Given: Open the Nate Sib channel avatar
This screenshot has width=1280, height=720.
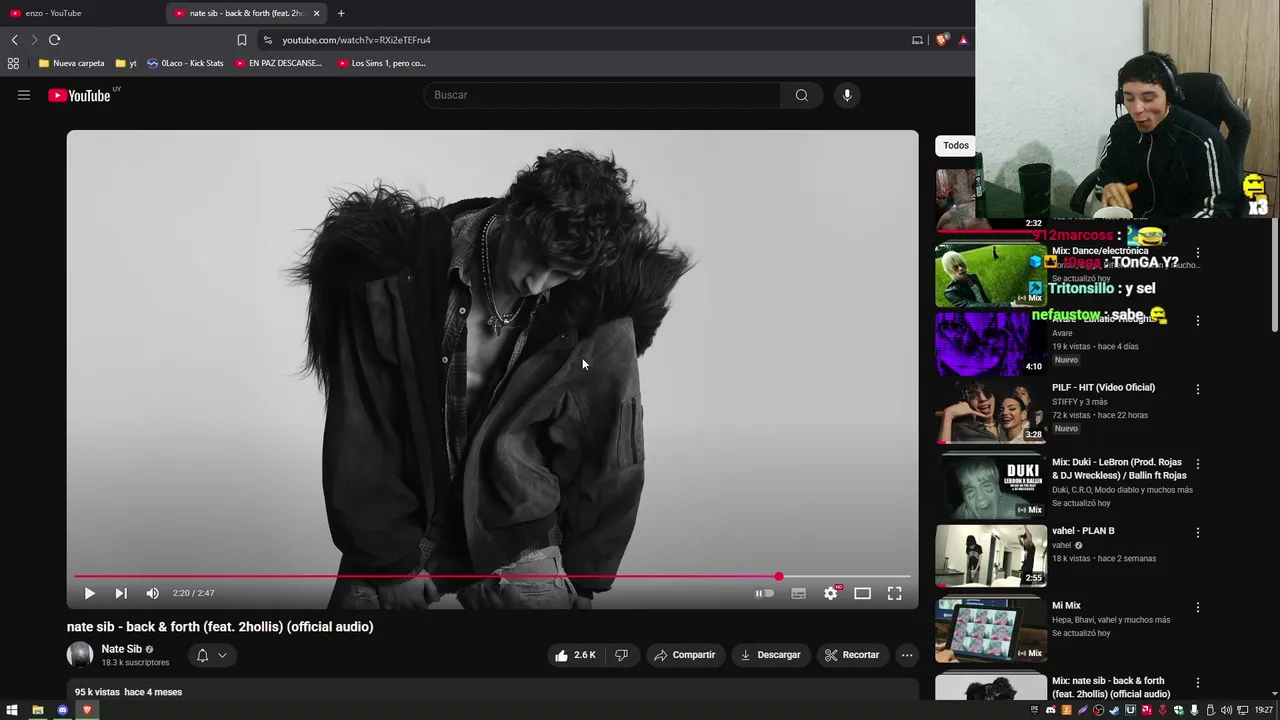Looking at the screenshot, I should click(x=80, y=655).
